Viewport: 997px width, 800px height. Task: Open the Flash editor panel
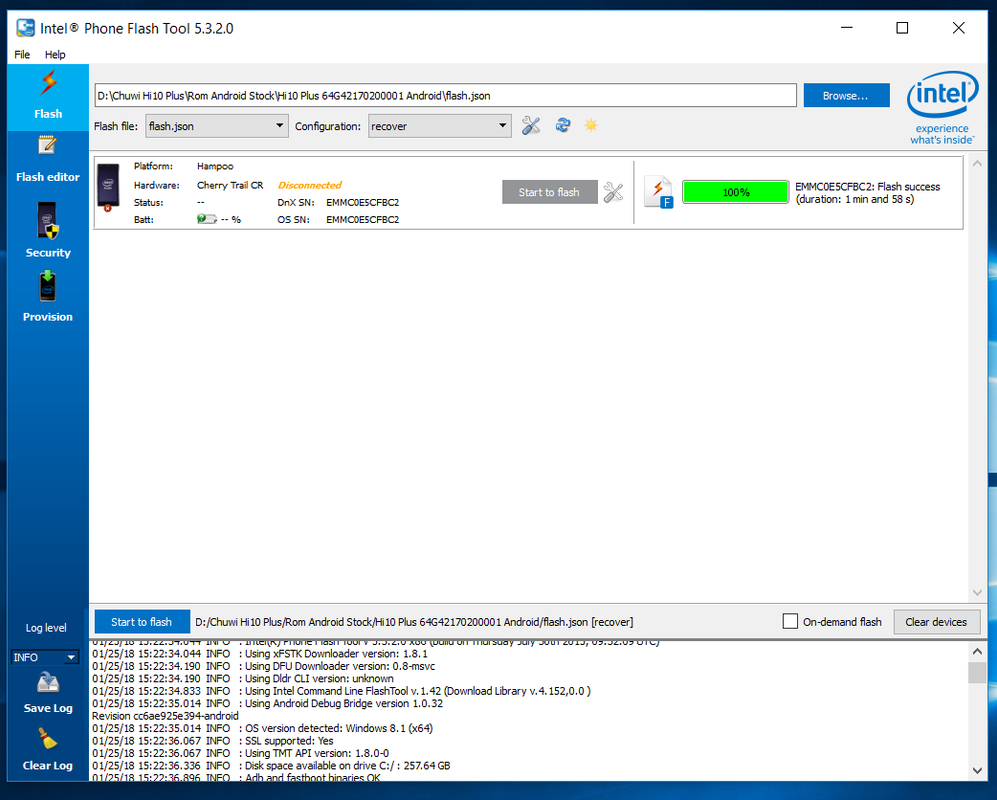point(48,159)
